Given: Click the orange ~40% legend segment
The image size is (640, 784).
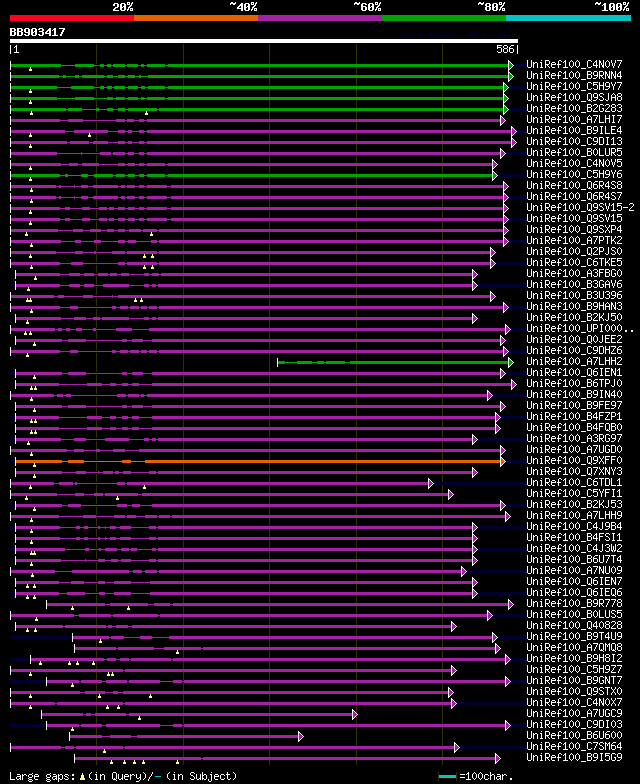Looking at the screenshot, I should tap(196, 18).
